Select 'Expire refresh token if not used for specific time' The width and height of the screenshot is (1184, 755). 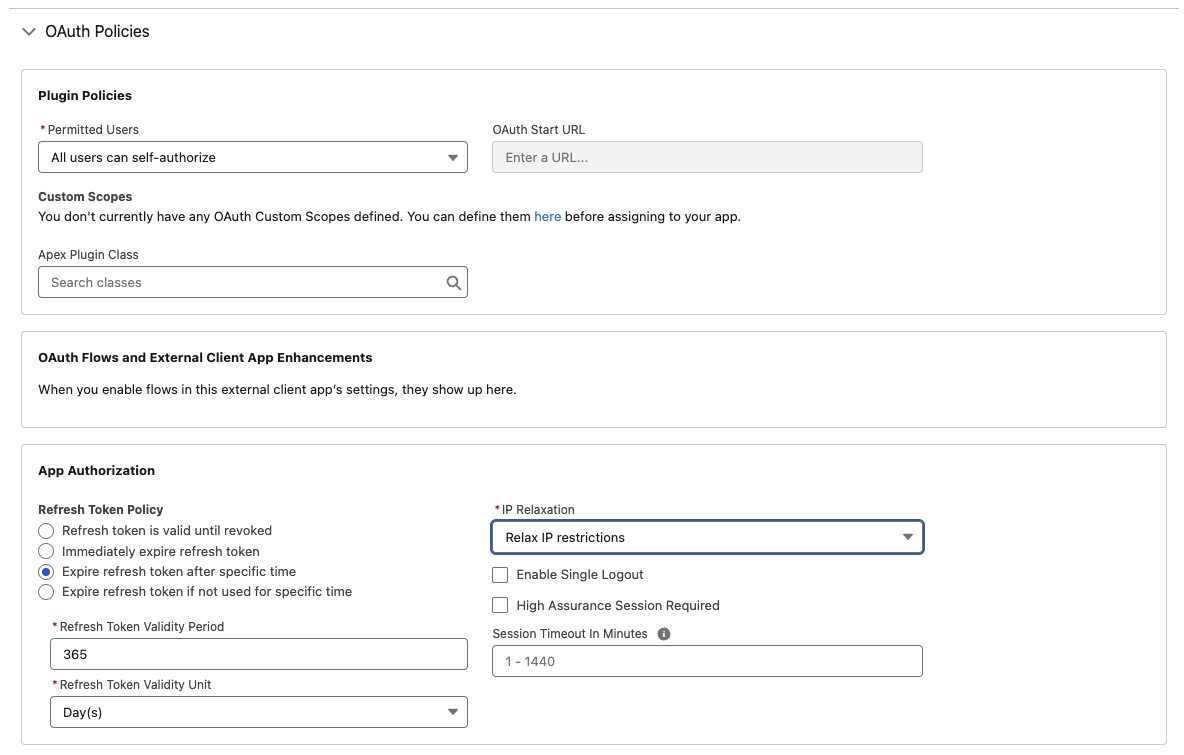pyautogui.click(x=45, y=591)
